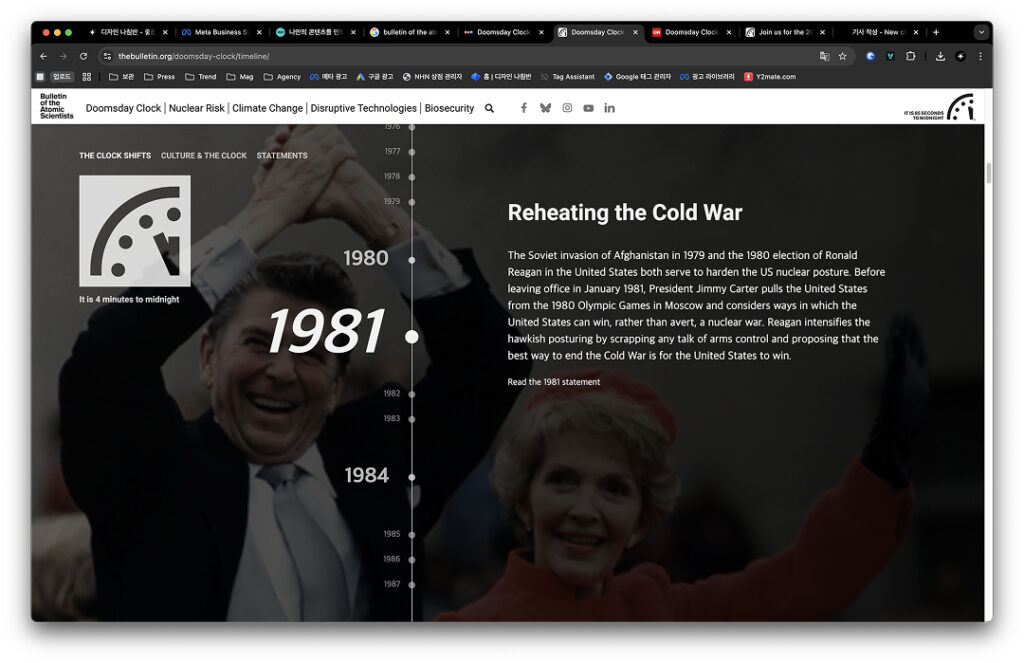Open the YouTube icon in header
Screen dimensions: 1024x663
[588, 108]
